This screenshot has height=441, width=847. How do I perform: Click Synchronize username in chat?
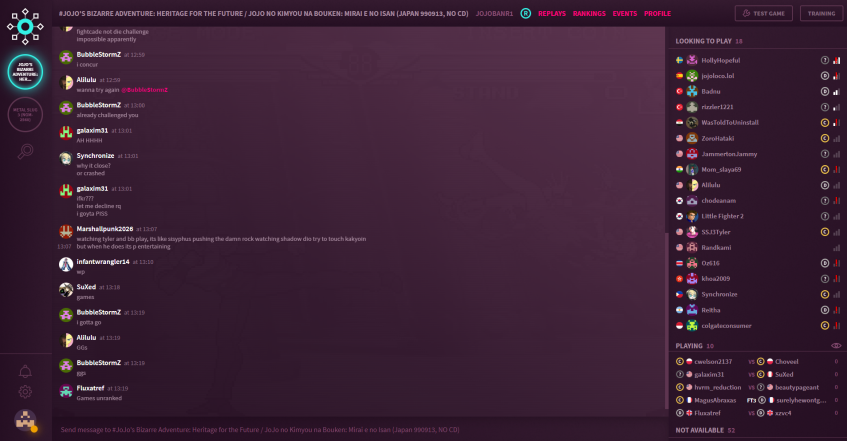pyautogui.click(x=95, y=156)
